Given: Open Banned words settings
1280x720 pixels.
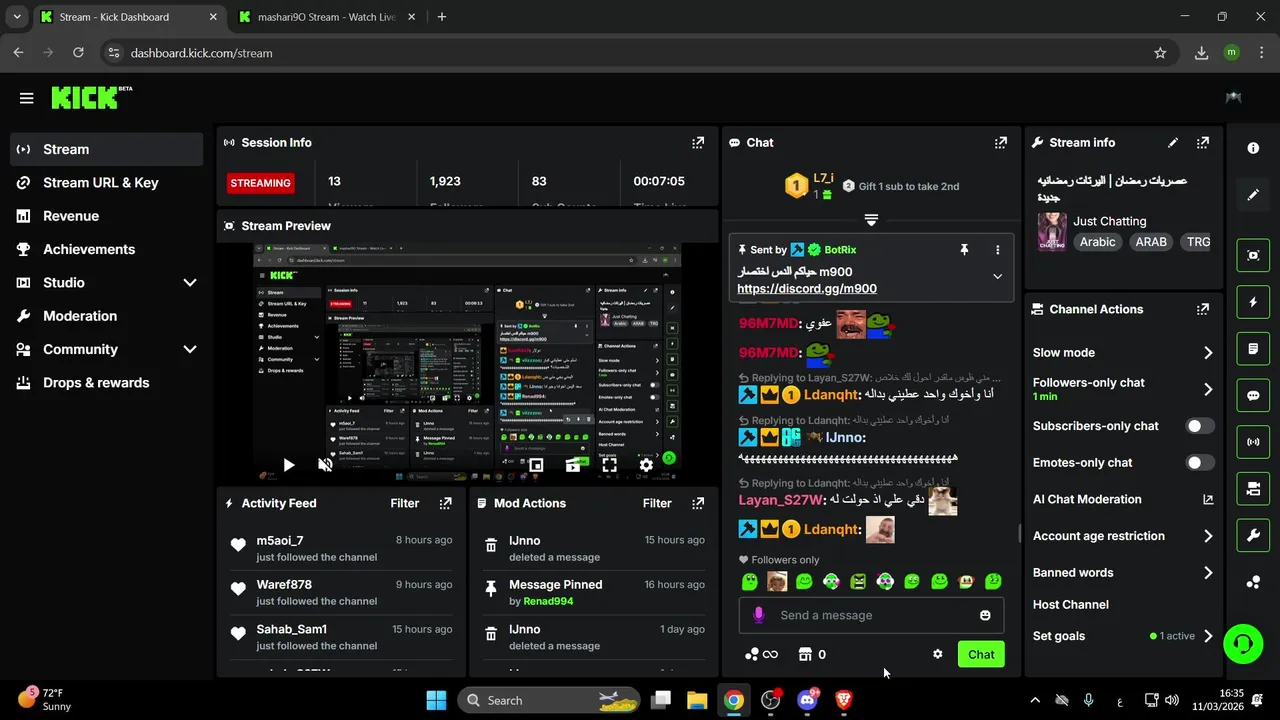Looking at the screenshot, I should [1123, 573].
